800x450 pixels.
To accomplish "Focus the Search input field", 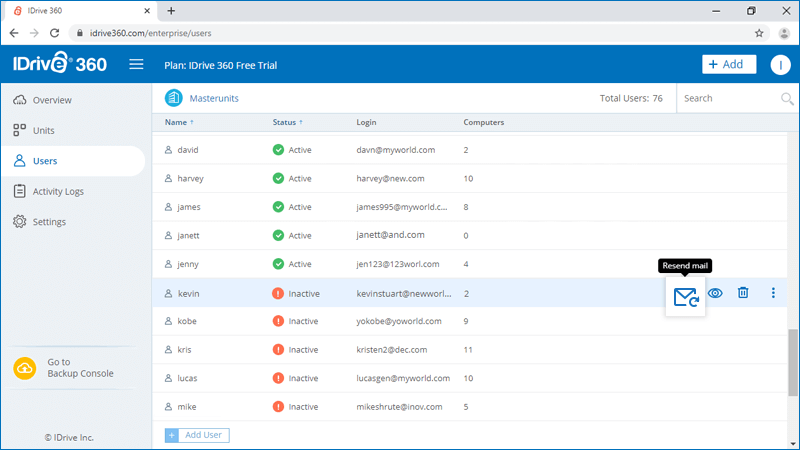I will (x=729, y=98).
